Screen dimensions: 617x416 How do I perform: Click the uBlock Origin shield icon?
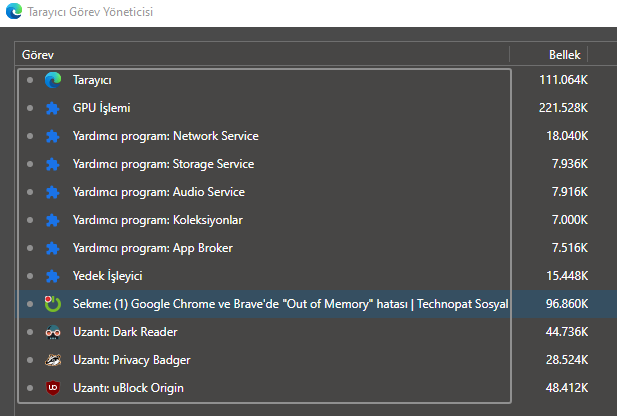[x=53, y=388]
